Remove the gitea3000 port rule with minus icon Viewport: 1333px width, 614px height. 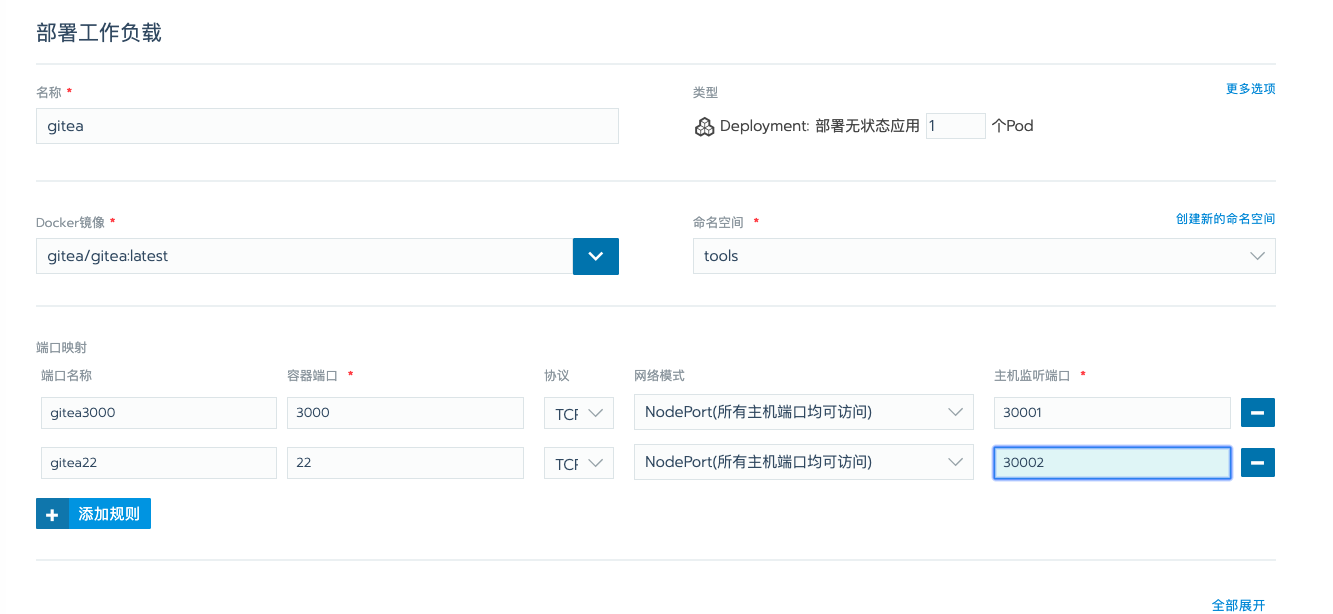click(1258, 412)
